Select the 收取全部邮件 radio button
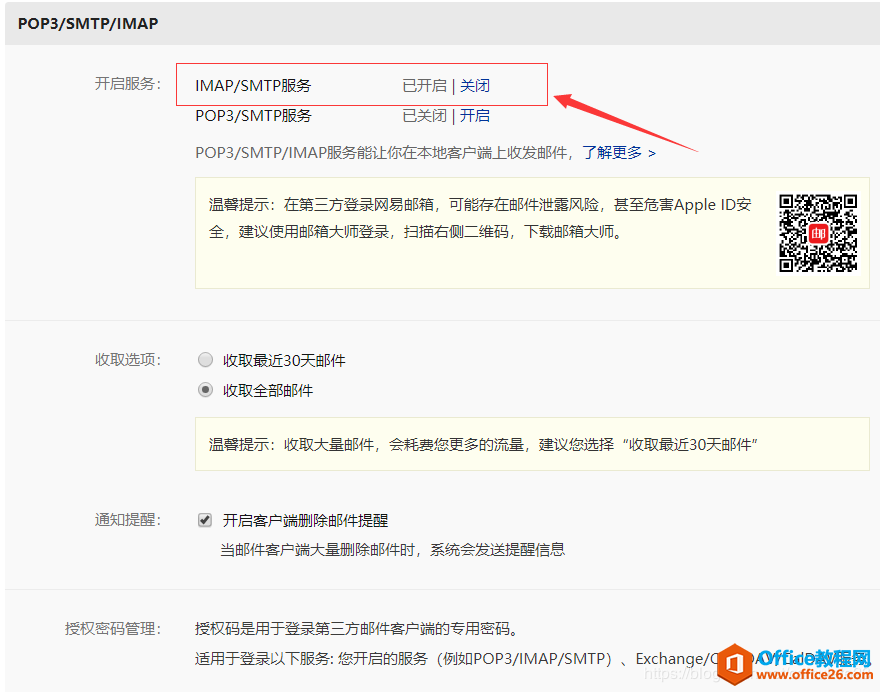This screenshot has width=880, height=692. [205, 390]
